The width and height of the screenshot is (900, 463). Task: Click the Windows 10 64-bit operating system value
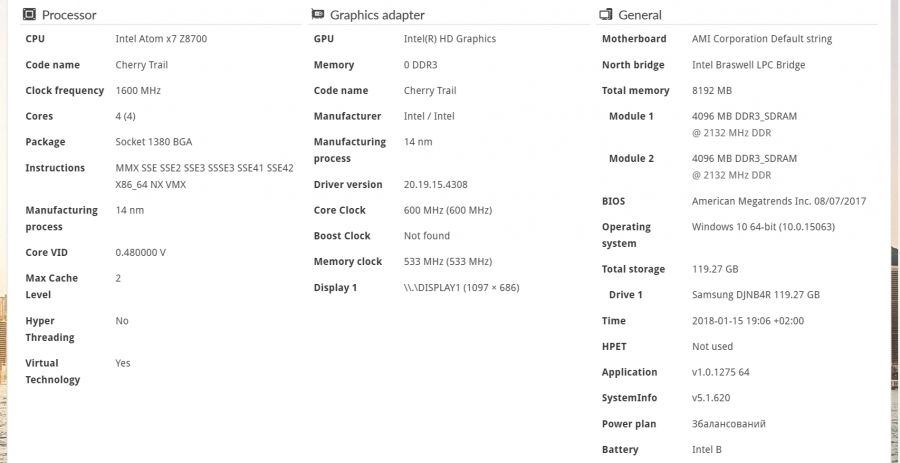click(x=763, y=227)
